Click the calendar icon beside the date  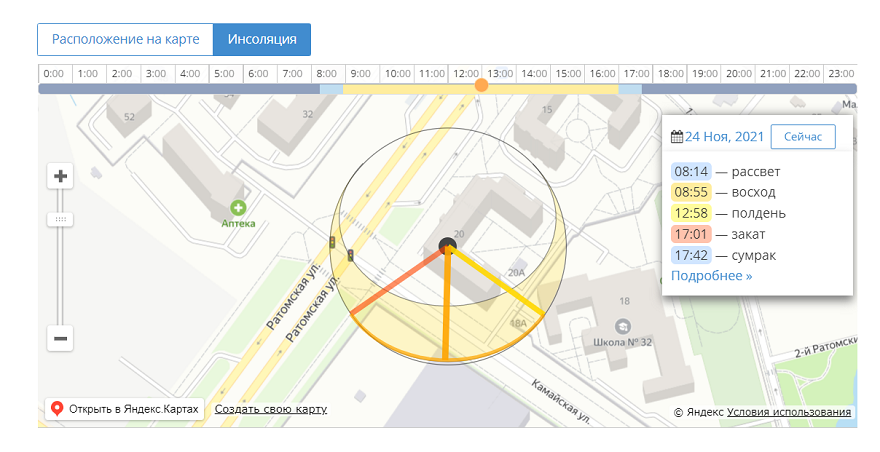(x=677, y=137)
